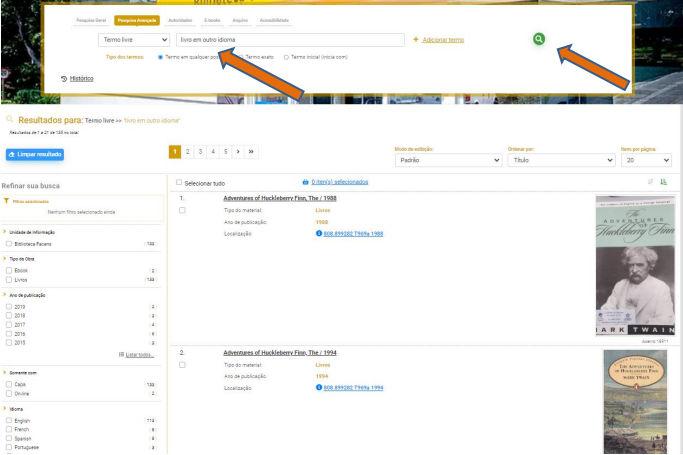The image size is (683, 455).
Task: Click the green list icon above the results
Action: tap(664, 182)
